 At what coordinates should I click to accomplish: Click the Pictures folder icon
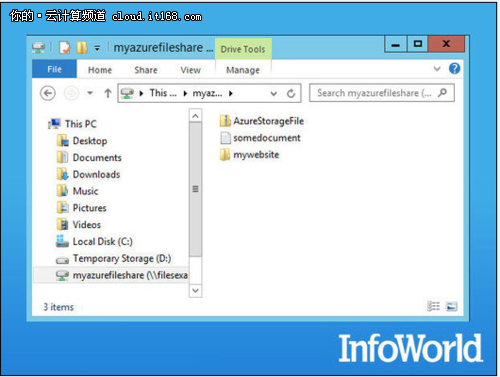point(63,208)
